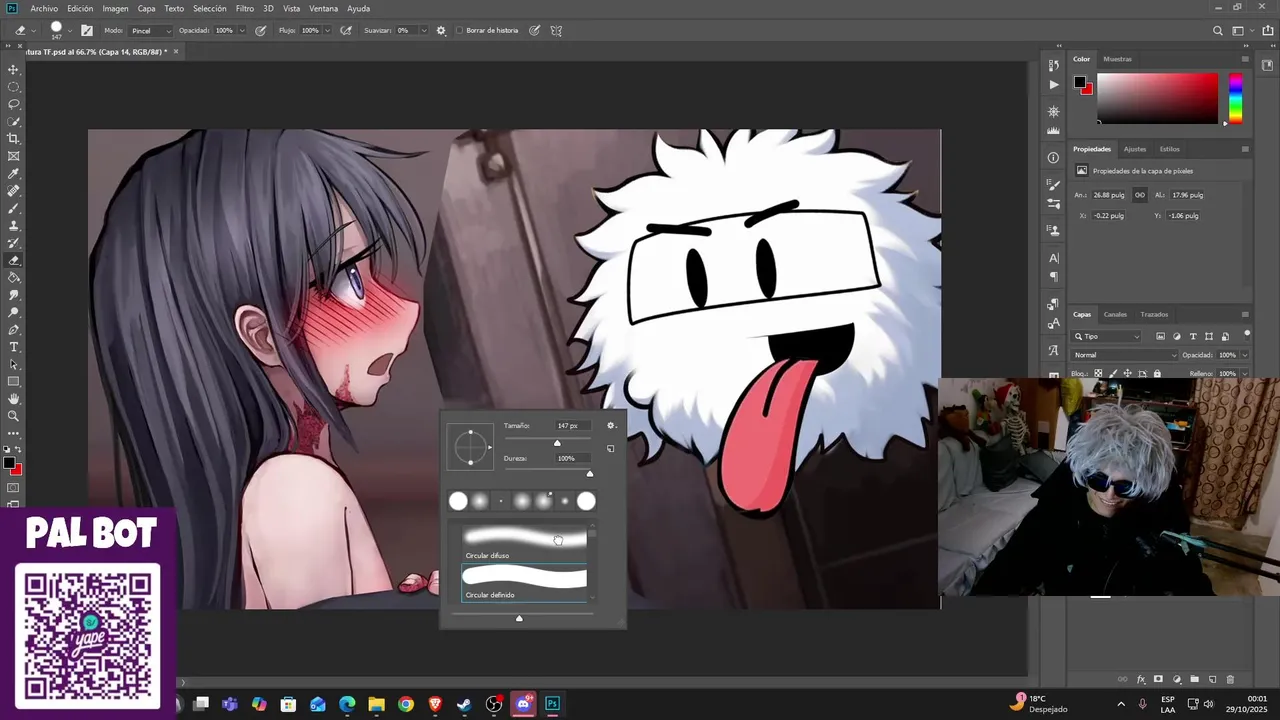Image resolution: width=1280 pixels, height=720 pixels.
Task: Toggle layer filtering switch on
Action: point(1247,334)
